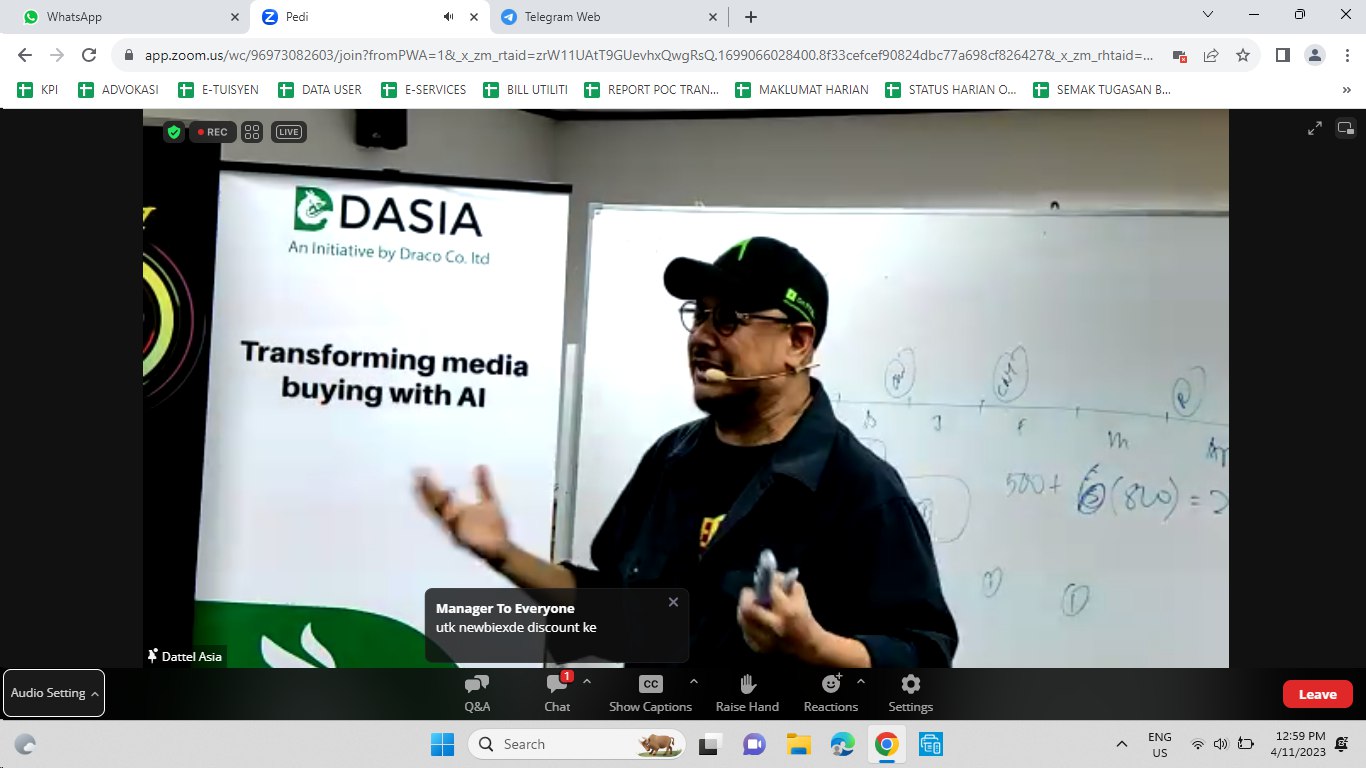Viewport: 1366px width, 768px height.
Task: Open the Reactions menu
Action: (831, 693)
